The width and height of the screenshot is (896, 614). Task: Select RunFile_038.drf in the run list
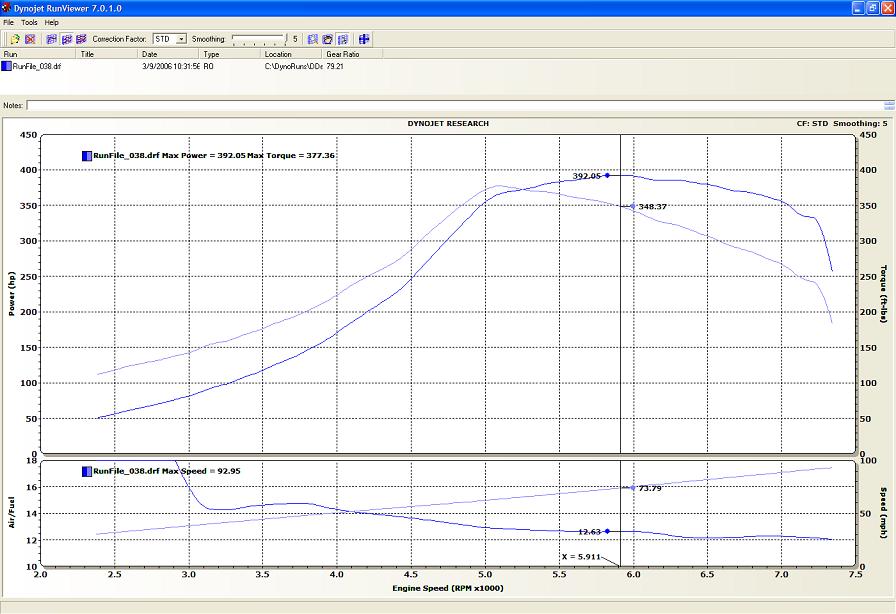[x=37, y=66]
